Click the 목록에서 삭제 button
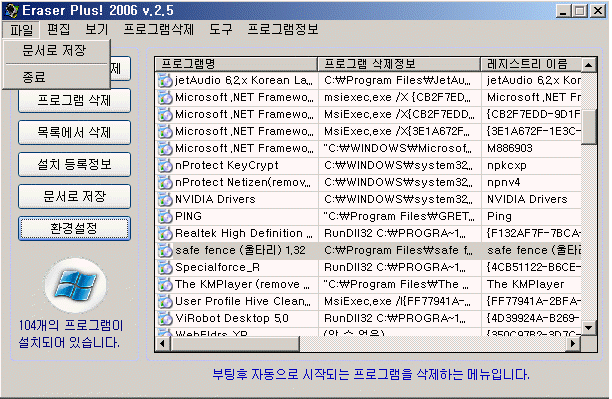The width and height of the screenshot is (612, 399). 75,132
